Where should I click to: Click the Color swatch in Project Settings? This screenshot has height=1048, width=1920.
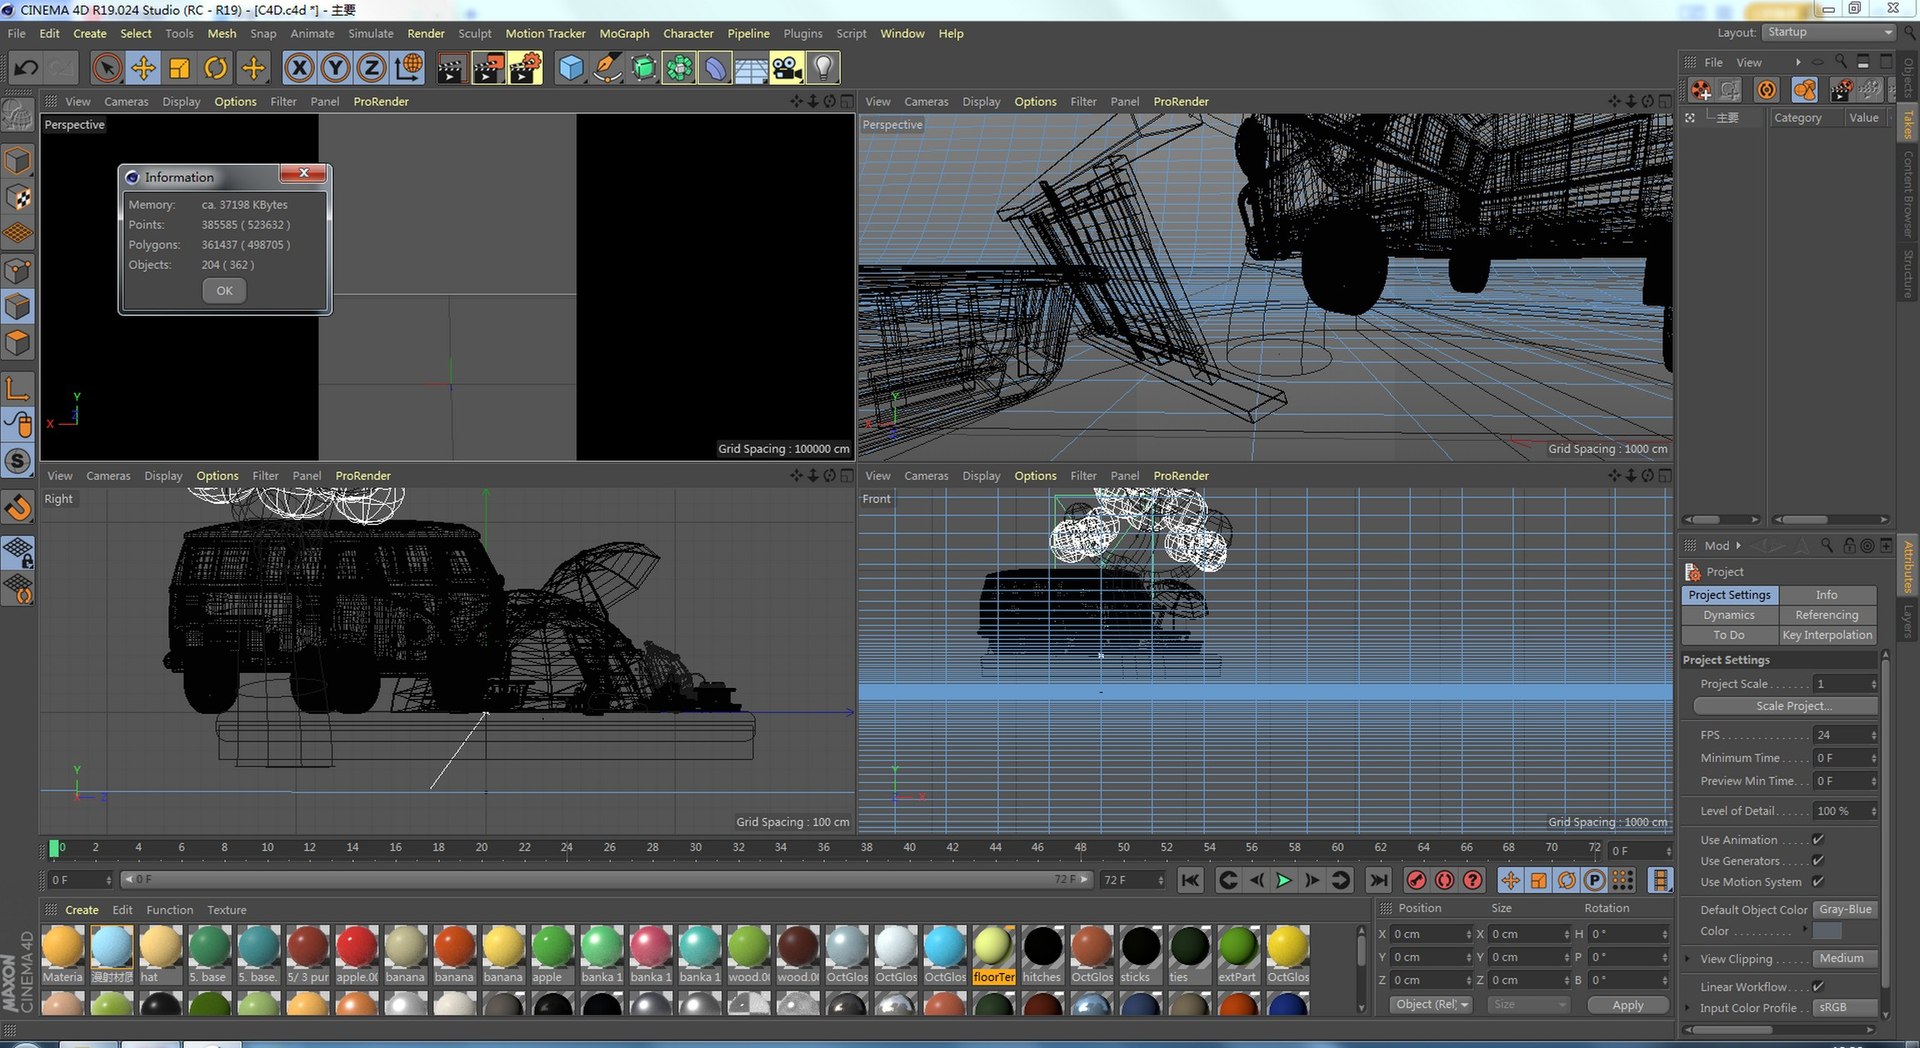click(x=1827, y=931)
